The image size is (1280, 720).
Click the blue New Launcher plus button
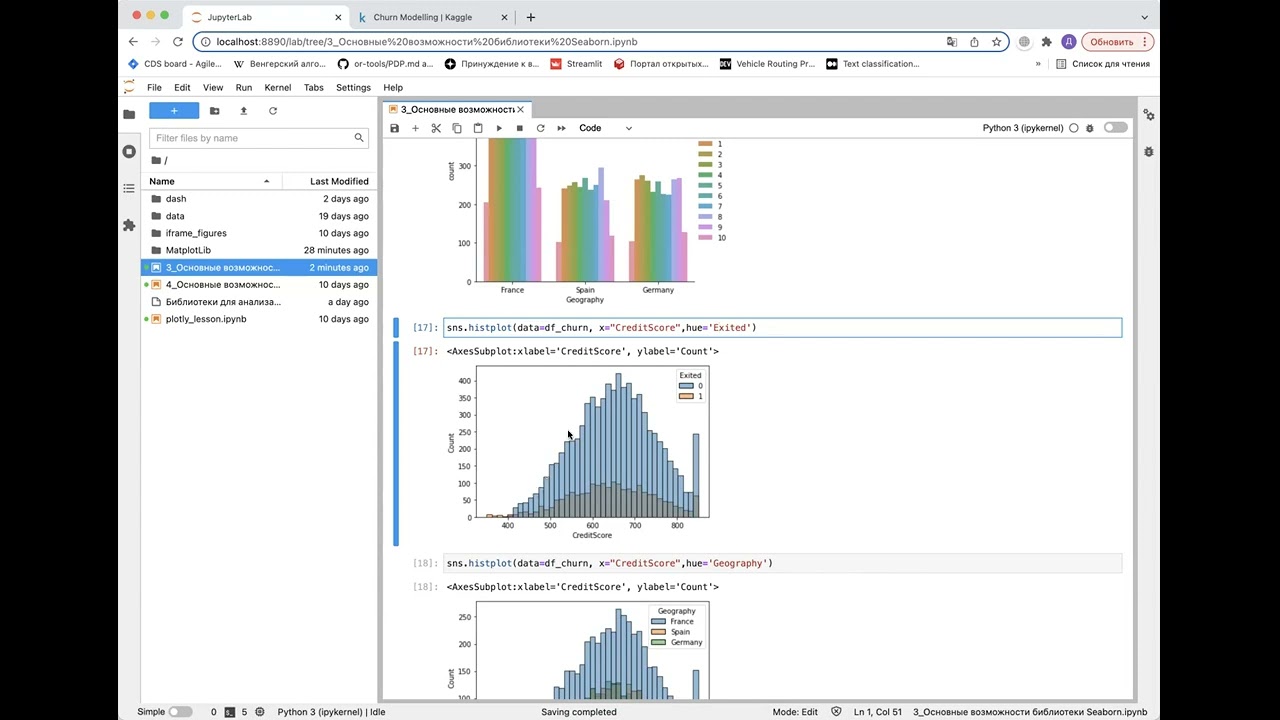click(x=174, y=111)
